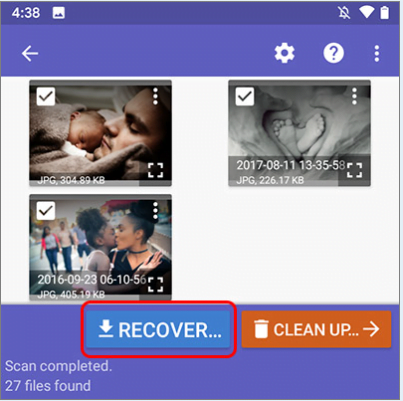The height and width of the screenshot is (401, 403).
Task: Open options menu on the 304.89 KB photo
Action: [x=155, y=96]
